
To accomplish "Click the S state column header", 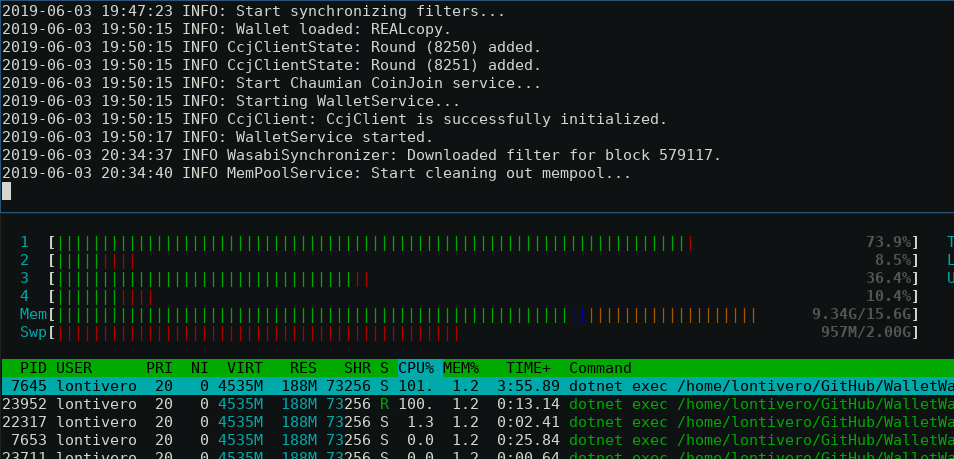I will pyautogui.click(x=385, y=368).
